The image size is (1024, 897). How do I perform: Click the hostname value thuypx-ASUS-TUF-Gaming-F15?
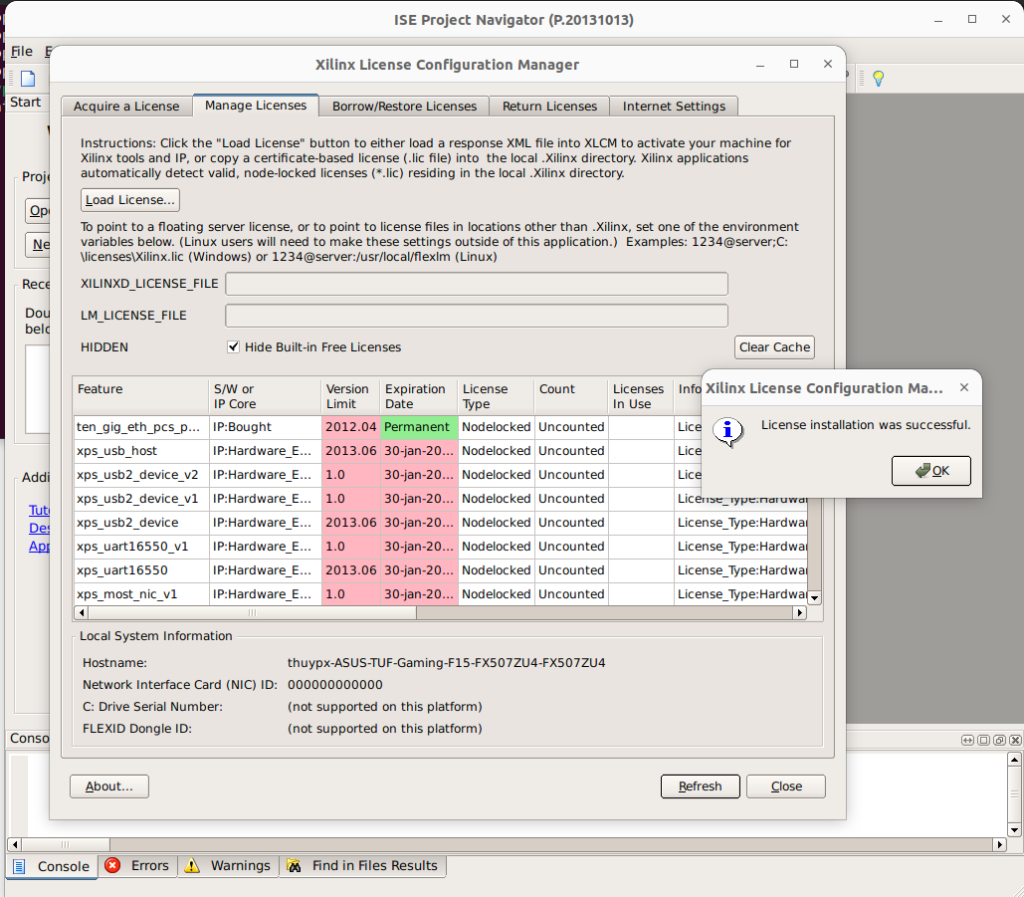click(x=446, y=663)
